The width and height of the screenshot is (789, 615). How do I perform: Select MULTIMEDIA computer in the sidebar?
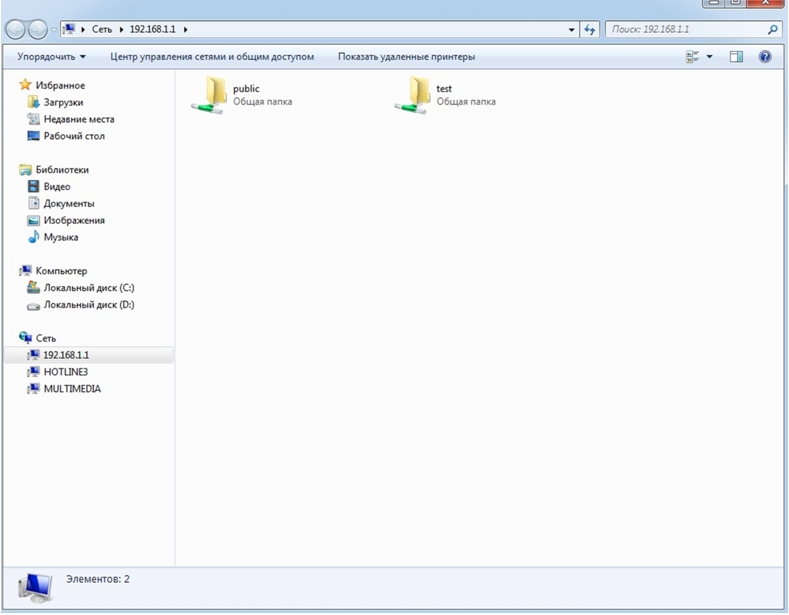coord(72,389)
